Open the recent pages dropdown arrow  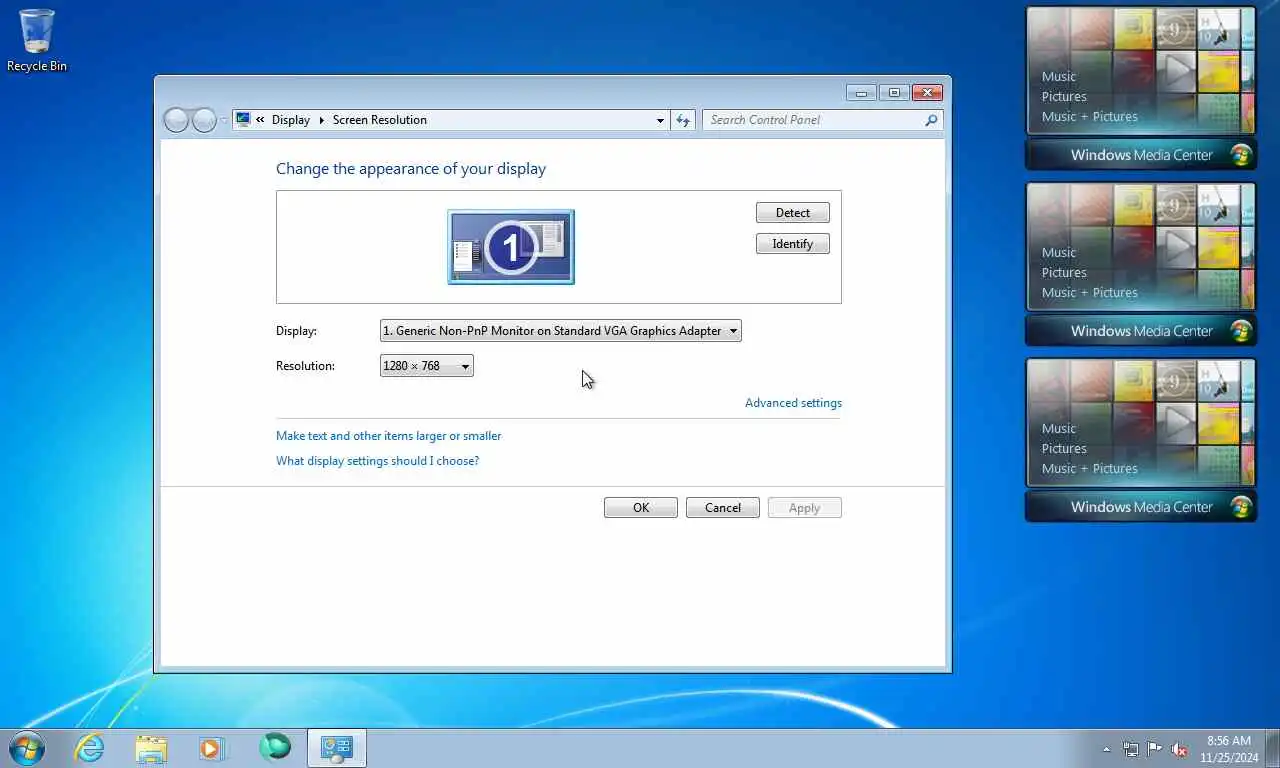click(224, 120)
